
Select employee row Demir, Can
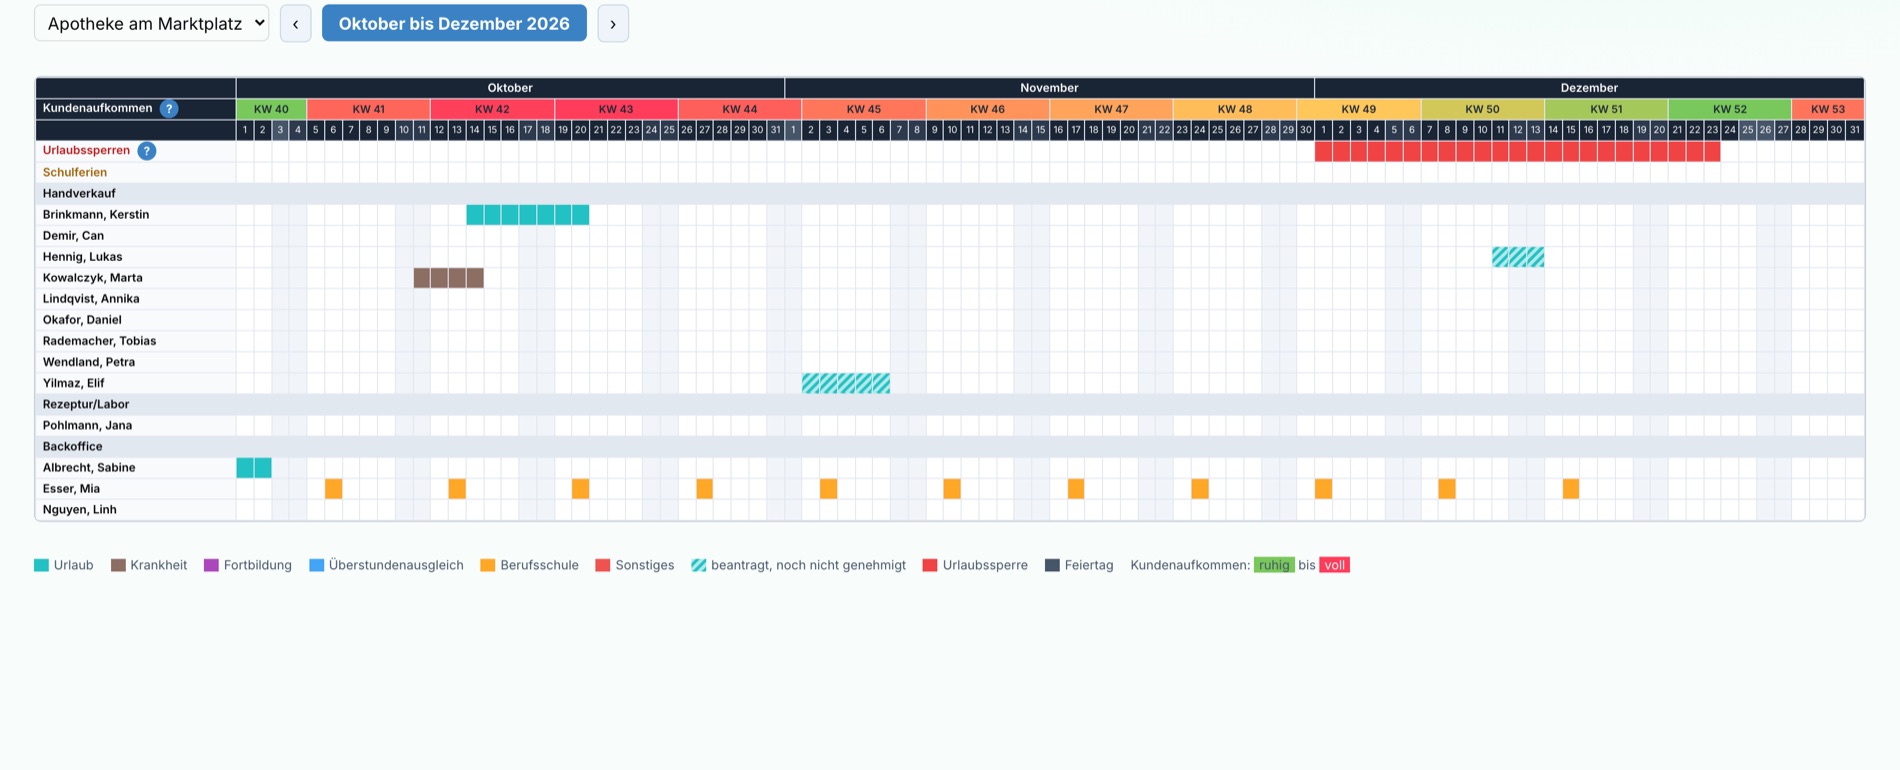pyautogui.click(x=950, y=236)
